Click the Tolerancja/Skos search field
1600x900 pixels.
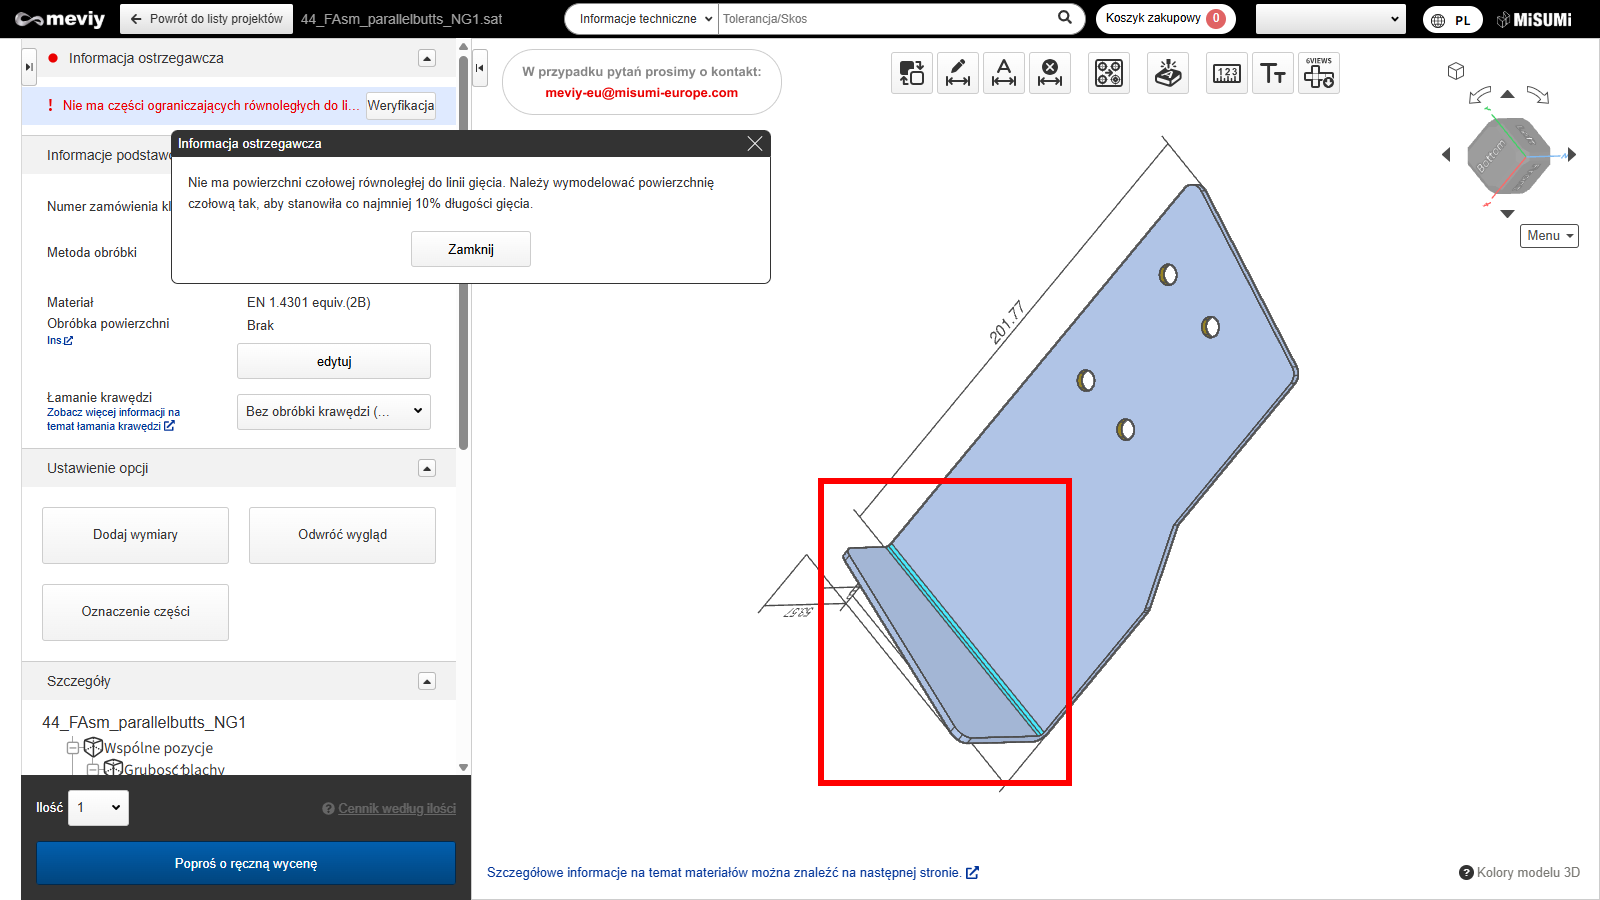[x=885, y=19]
